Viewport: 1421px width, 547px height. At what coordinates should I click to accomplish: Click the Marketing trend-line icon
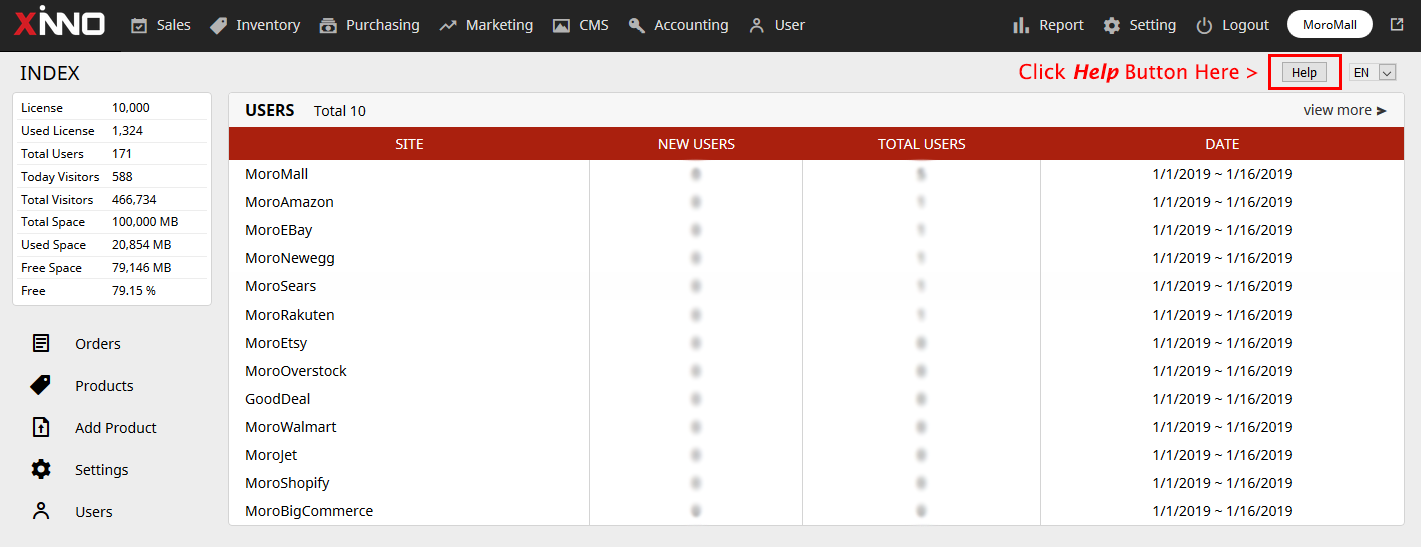tap(448, 25)
